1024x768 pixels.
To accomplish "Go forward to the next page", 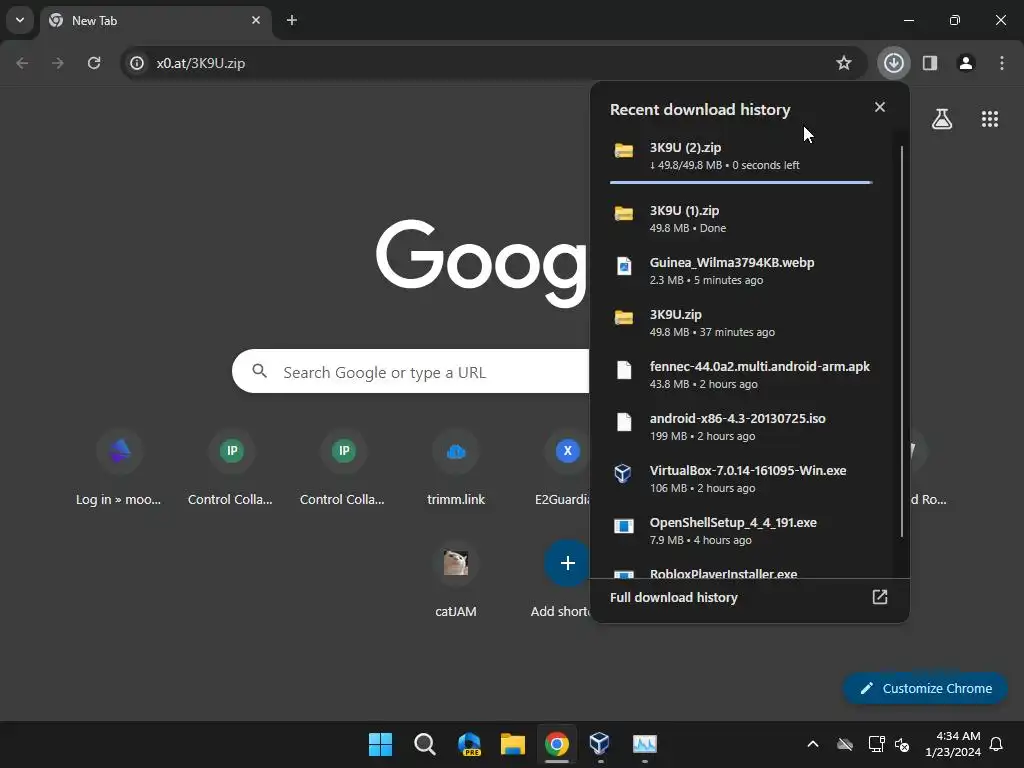I will [58, 63].
